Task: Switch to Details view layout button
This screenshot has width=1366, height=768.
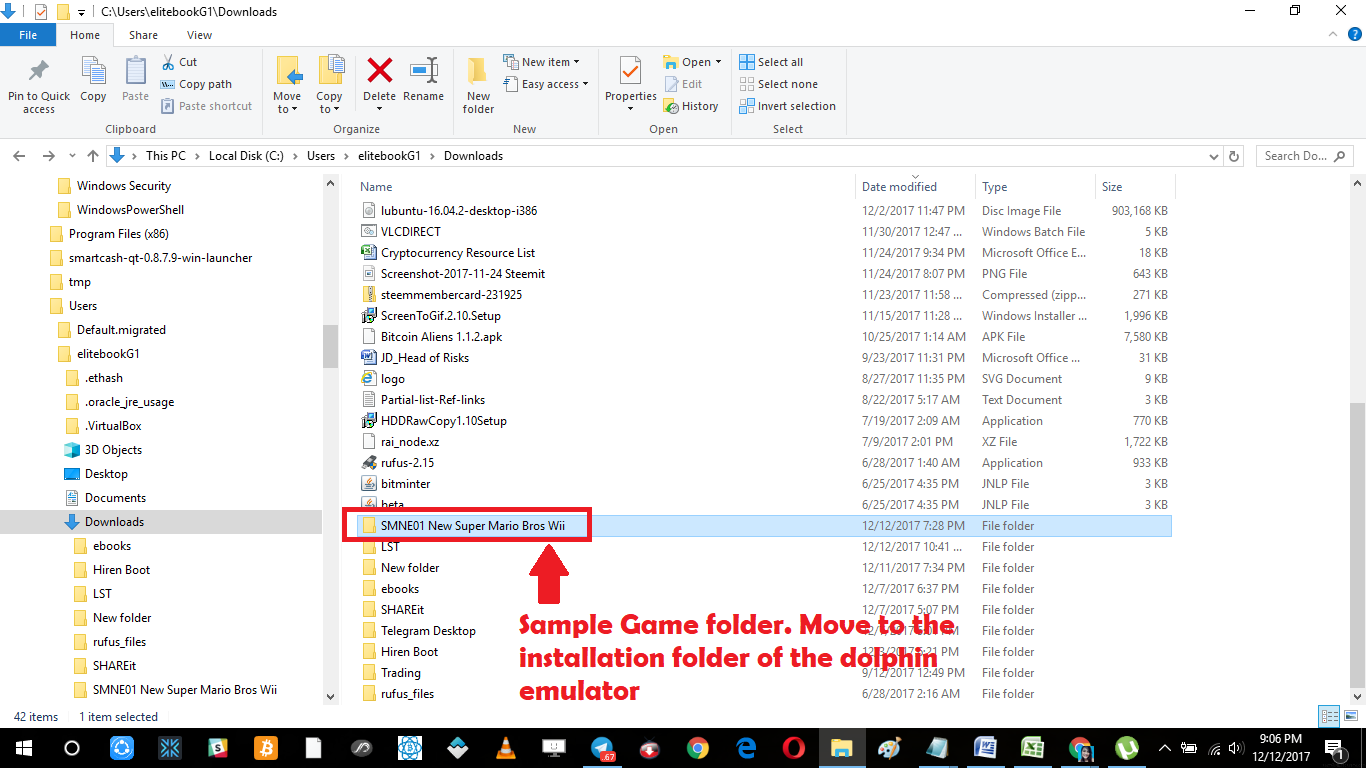Action: (x=1329, y=716)
